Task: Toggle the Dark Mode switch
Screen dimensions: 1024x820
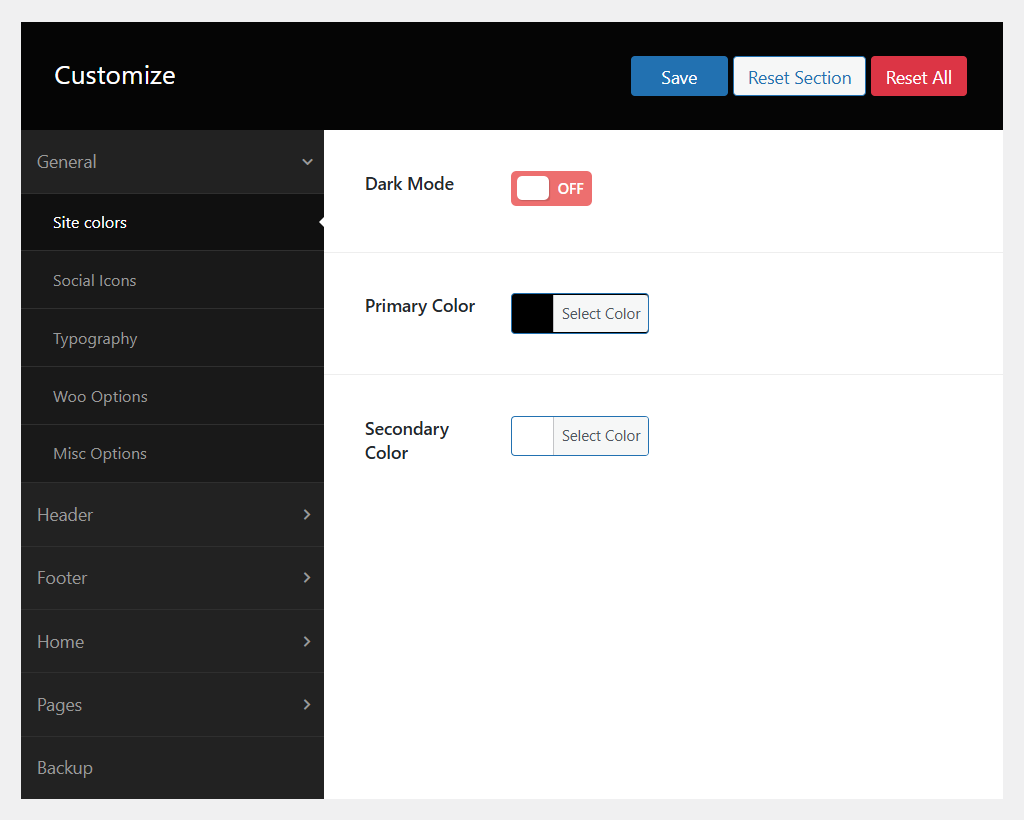Action: (x=551, y=188)
